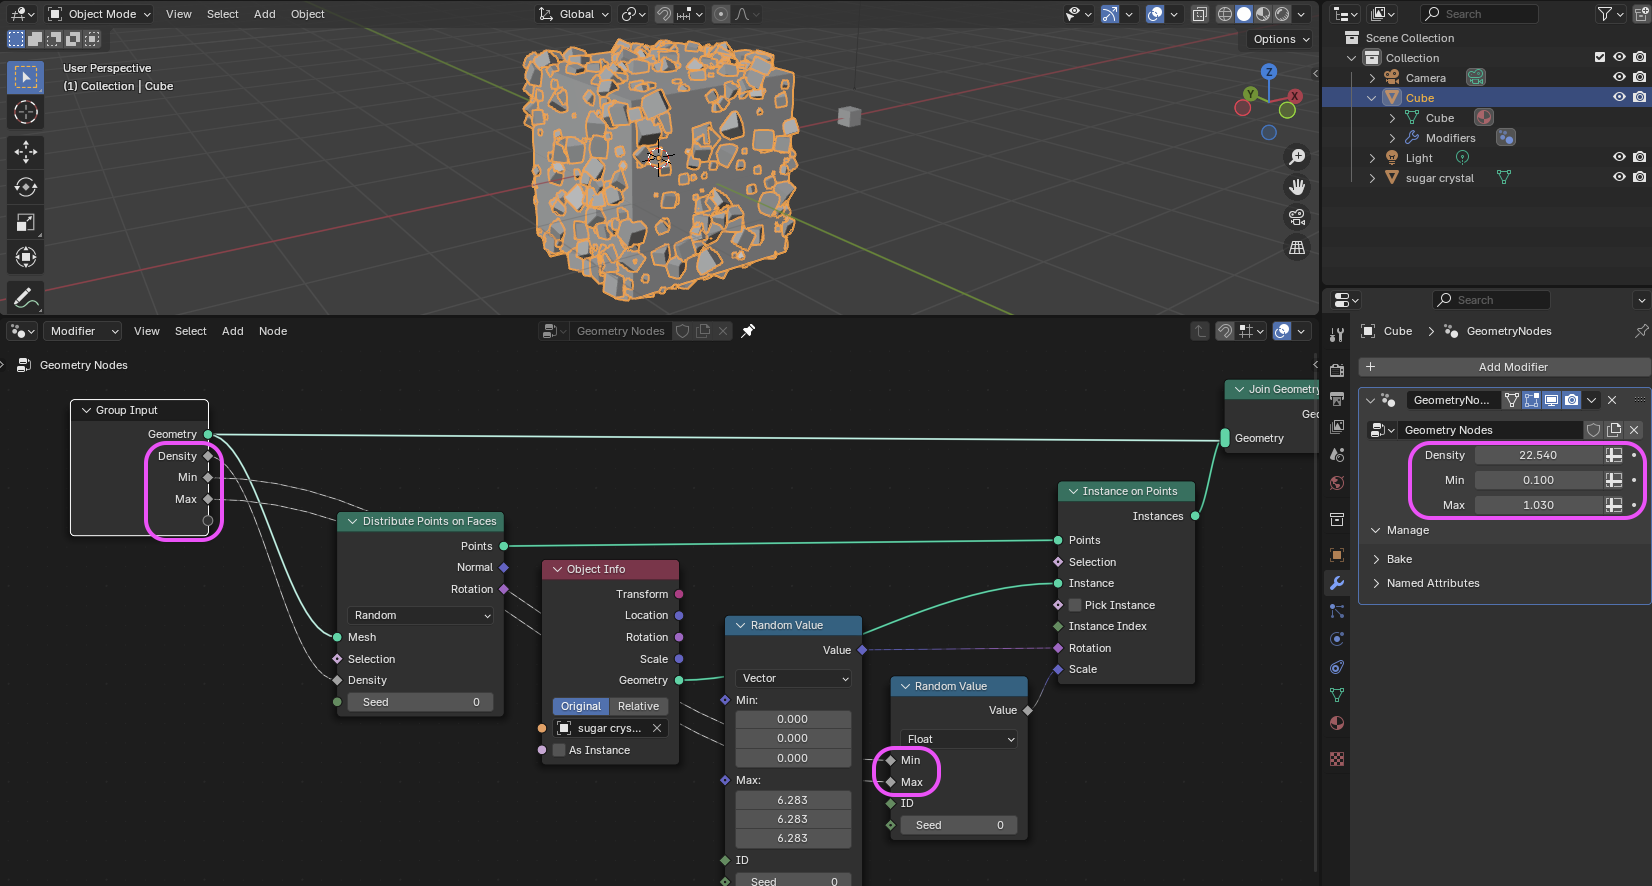Hide the Camera object in outliner

coord(1619,77)
